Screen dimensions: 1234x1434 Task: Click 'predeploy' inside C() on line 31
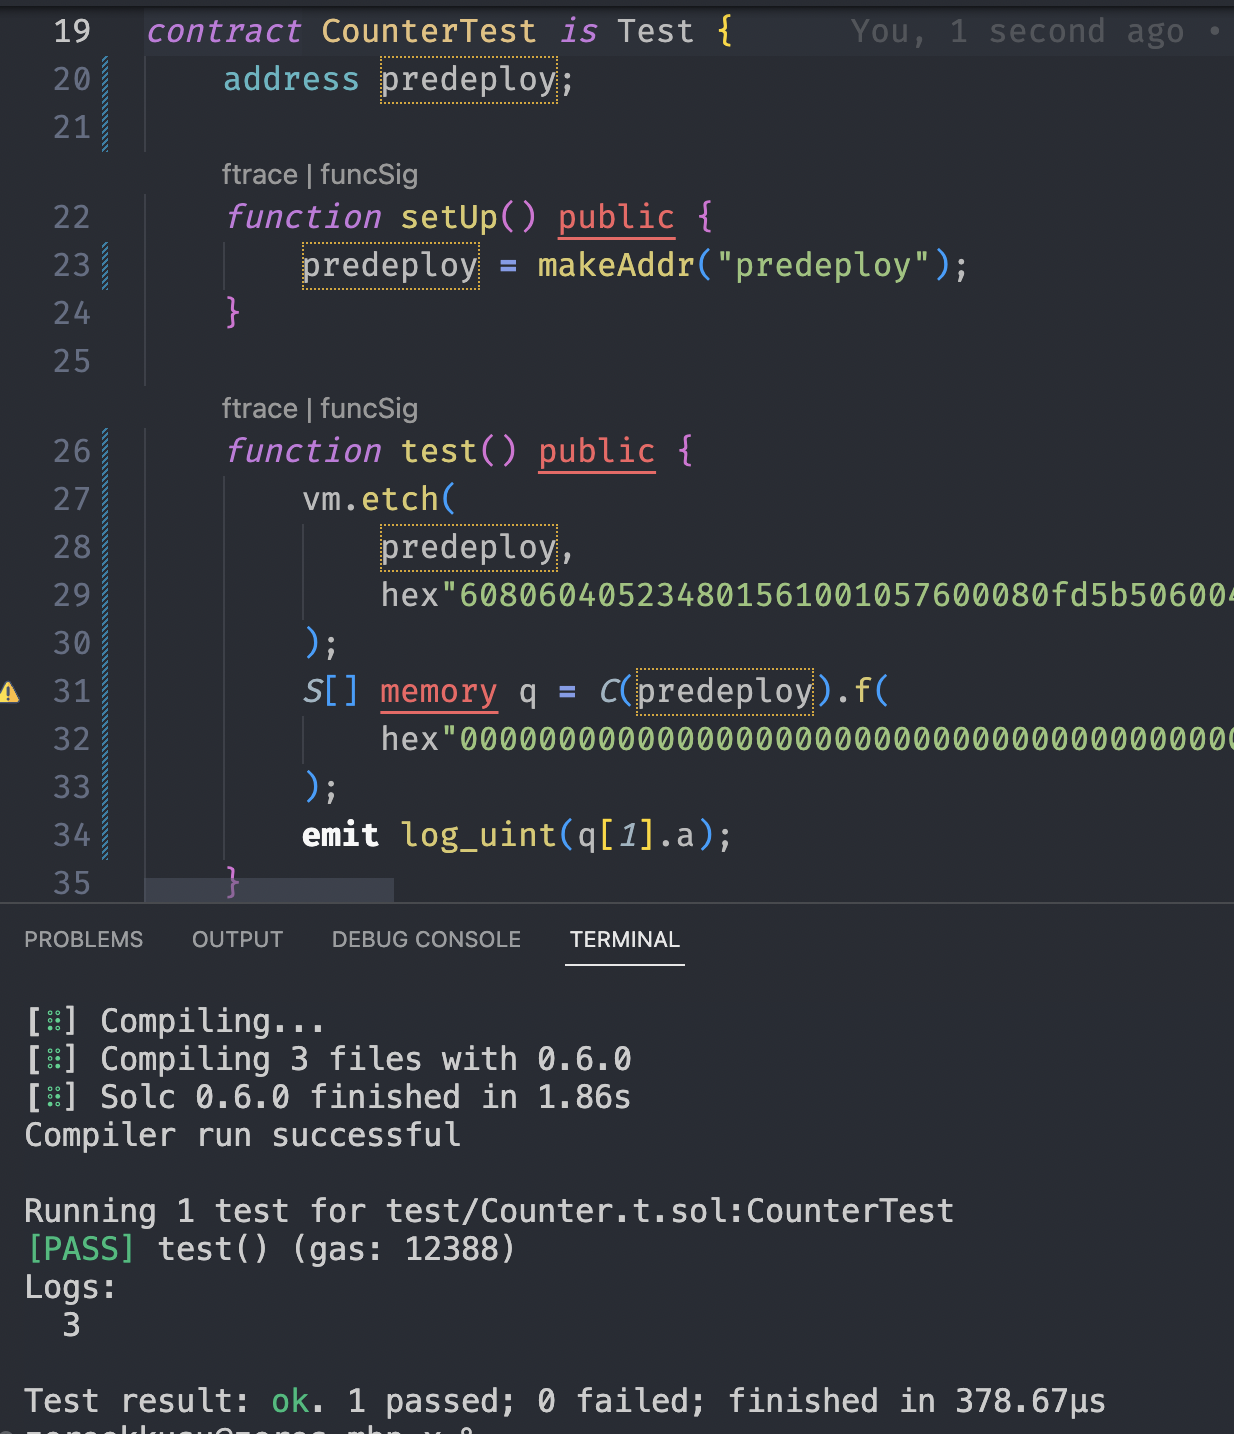(724, 691)
